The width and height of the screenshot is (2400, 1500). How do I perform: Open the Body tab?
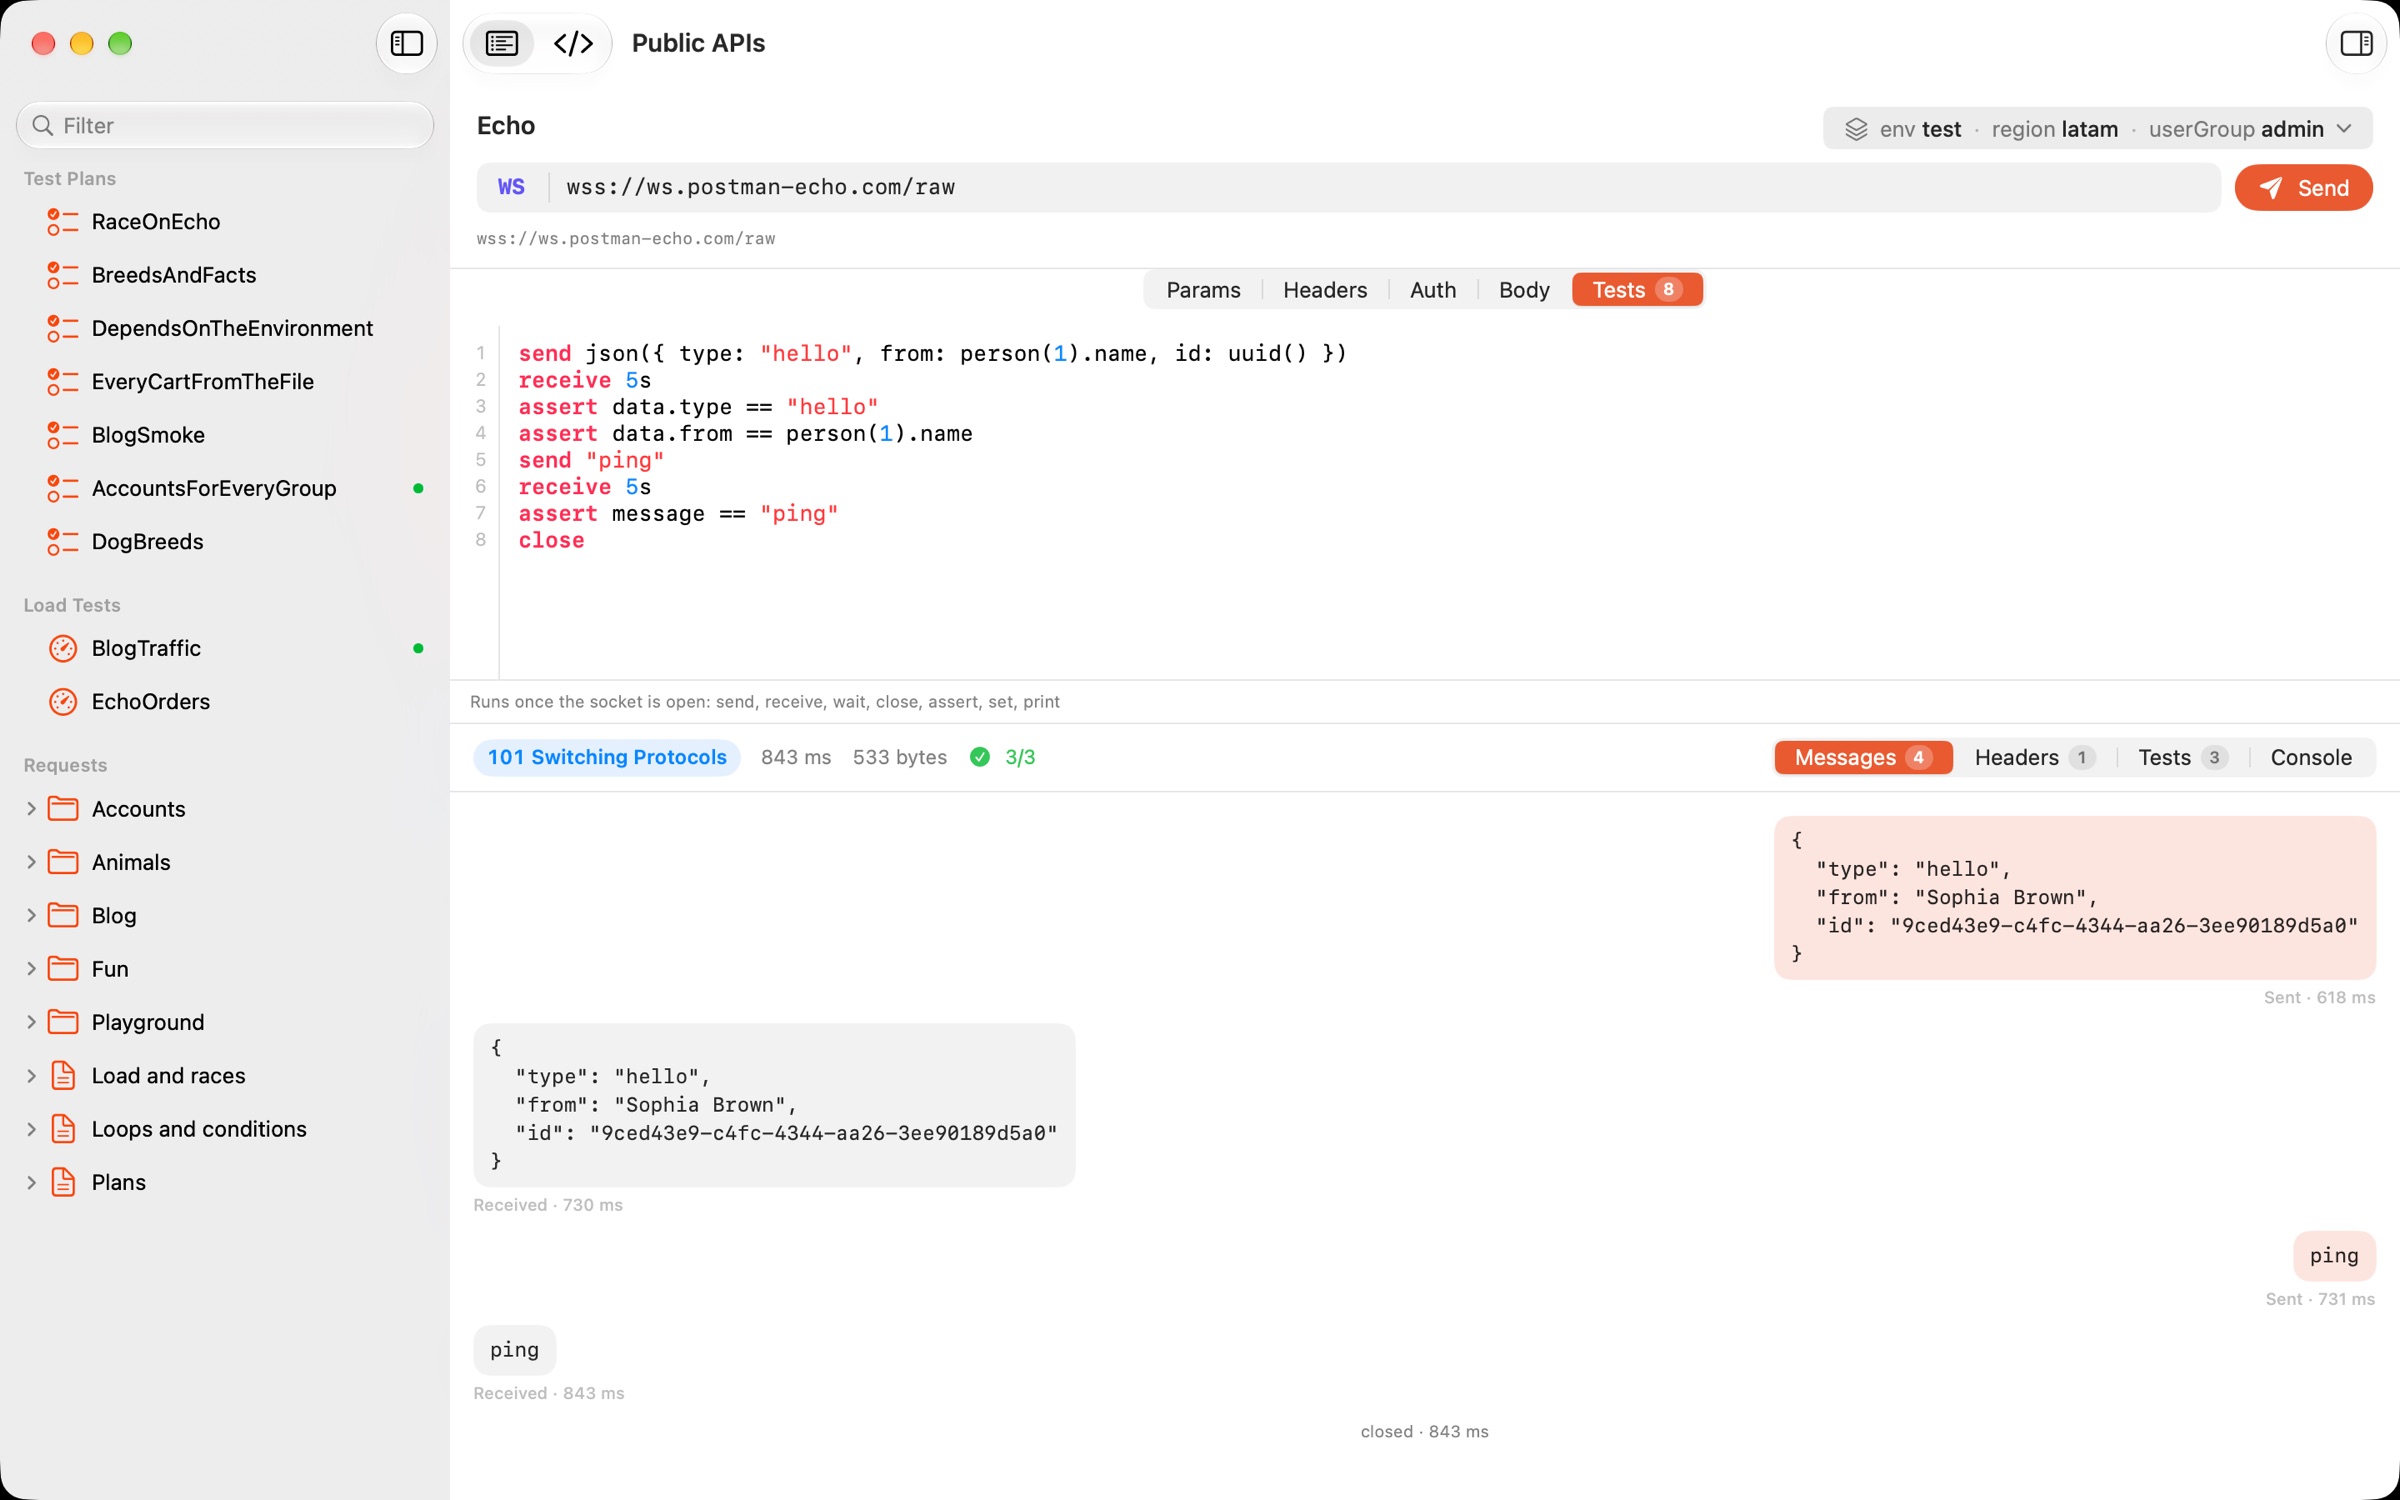[x=1524, y=290]
